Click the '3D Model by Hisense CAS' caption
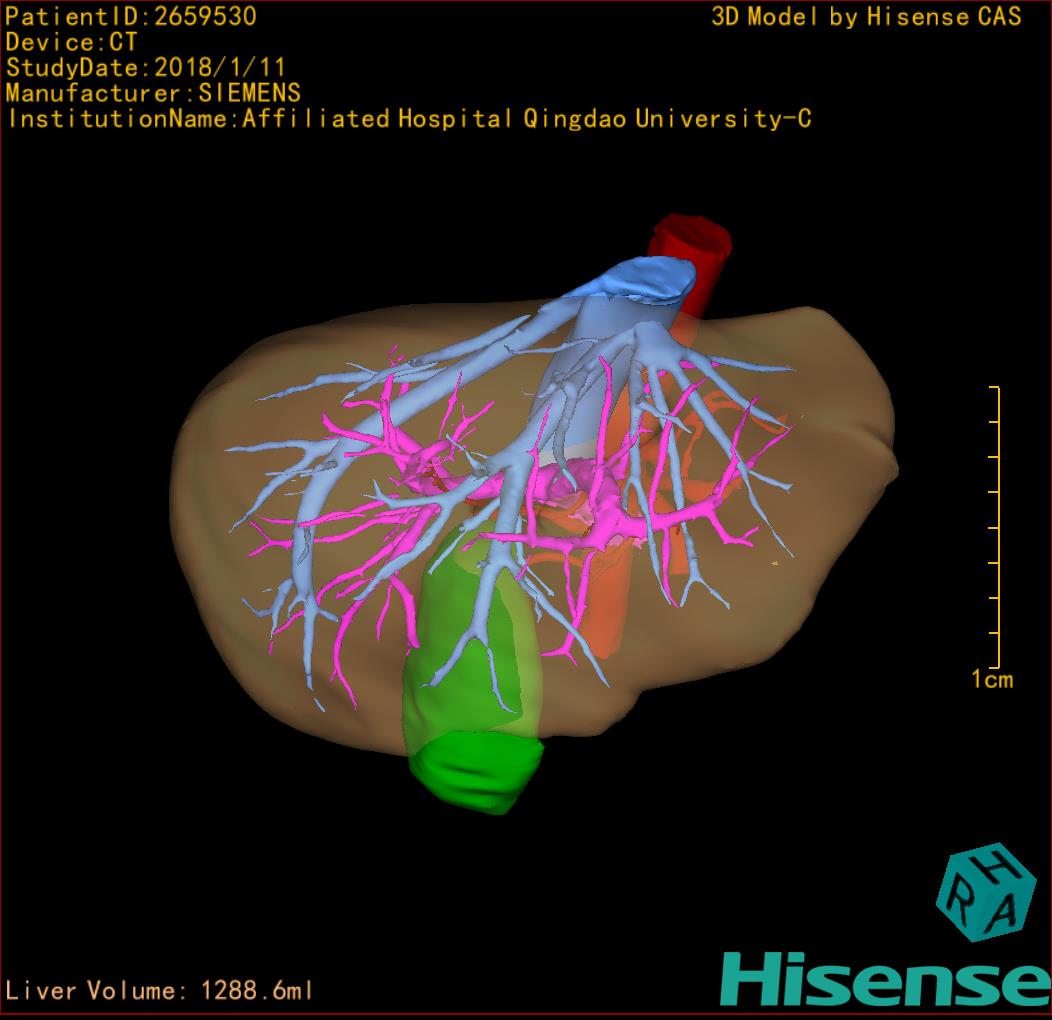1052x1020 pixels. (x=866, y=16)
